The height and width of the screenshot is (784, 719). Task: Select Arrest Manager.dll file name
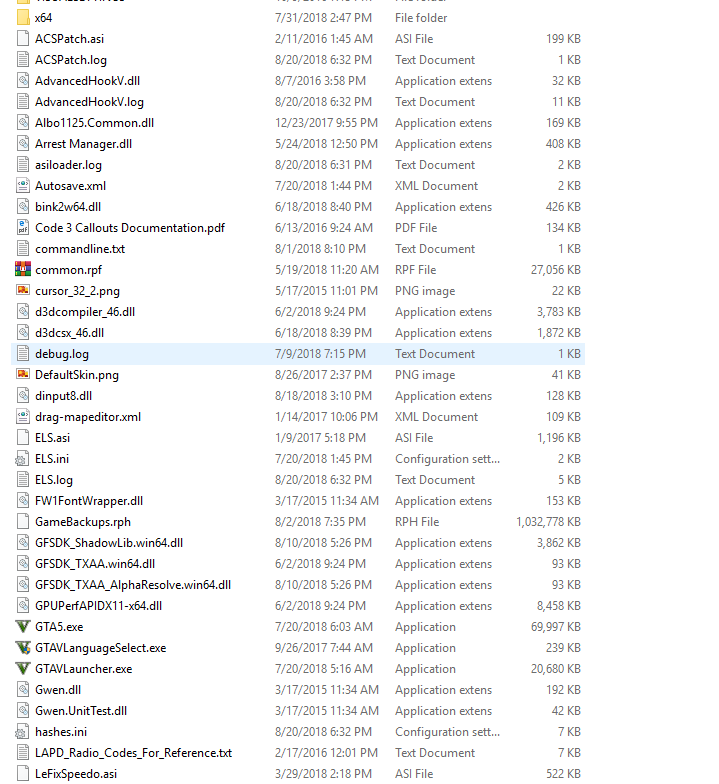pyautogui.click(x=84, y=144)
